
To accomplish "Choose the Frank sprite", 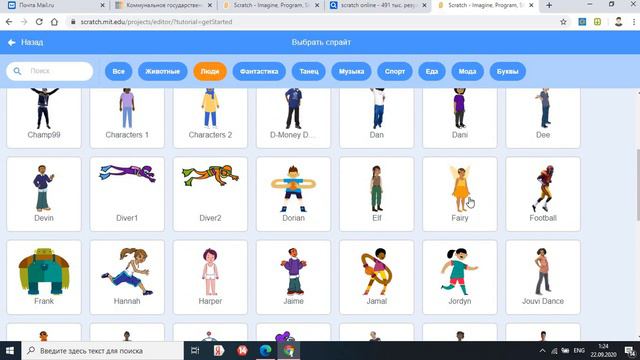I will click(44, 277).
